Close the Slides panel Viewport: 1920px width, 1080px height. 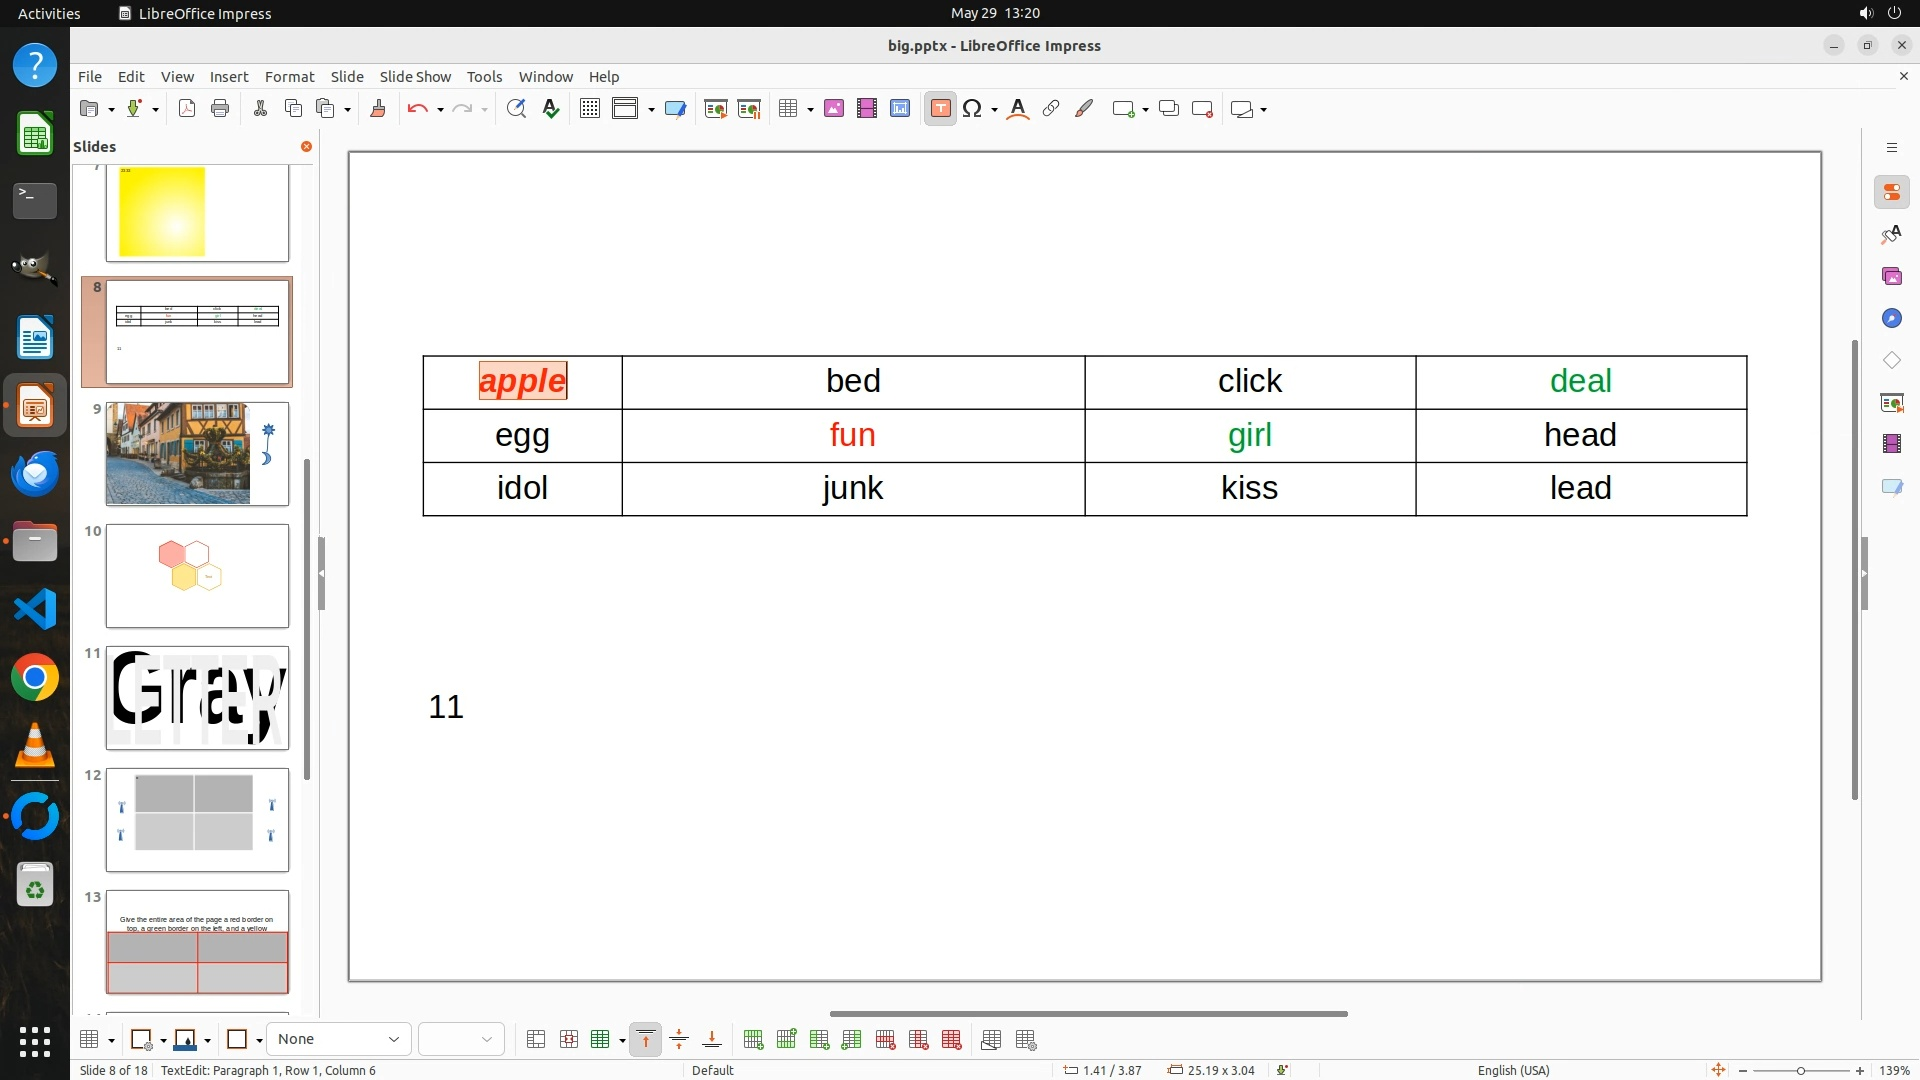pos(306,146)
